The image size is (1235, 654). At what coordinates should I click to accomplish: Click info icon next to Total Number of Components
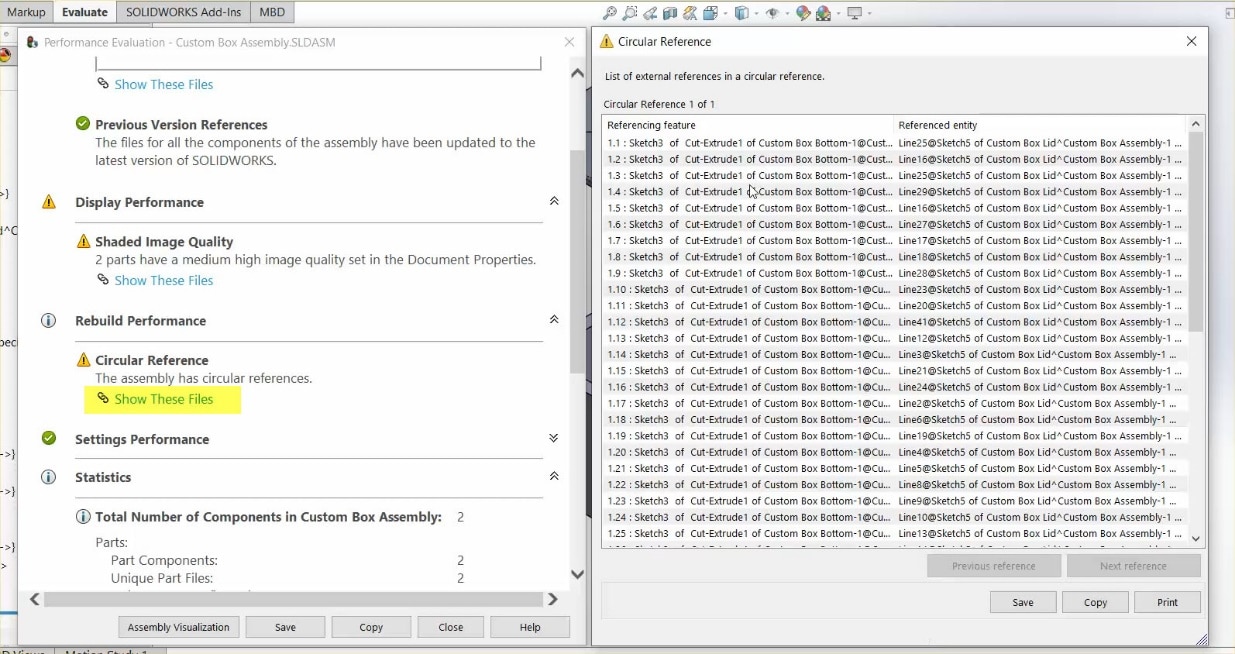[84, 517]
